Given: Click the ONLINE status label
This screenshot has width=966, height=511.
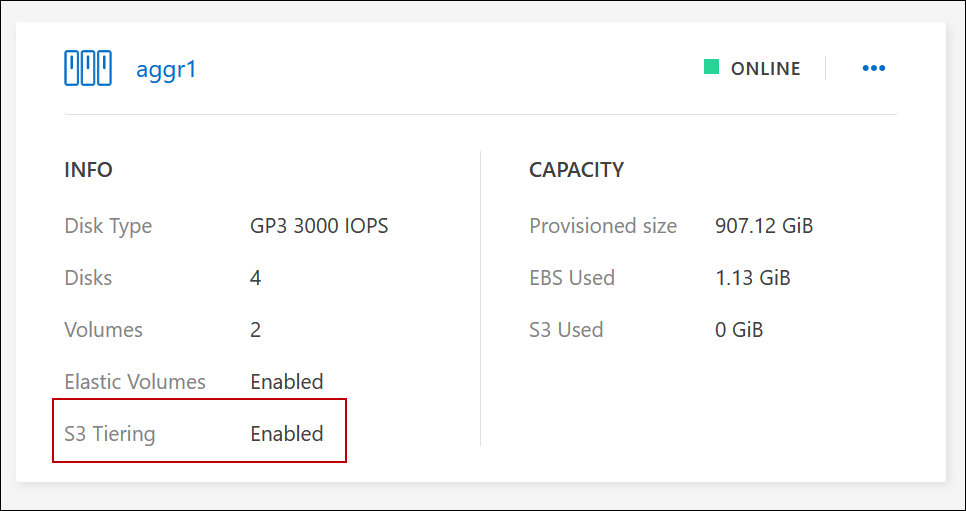Looking at the screenshot, I should [765, 69].
